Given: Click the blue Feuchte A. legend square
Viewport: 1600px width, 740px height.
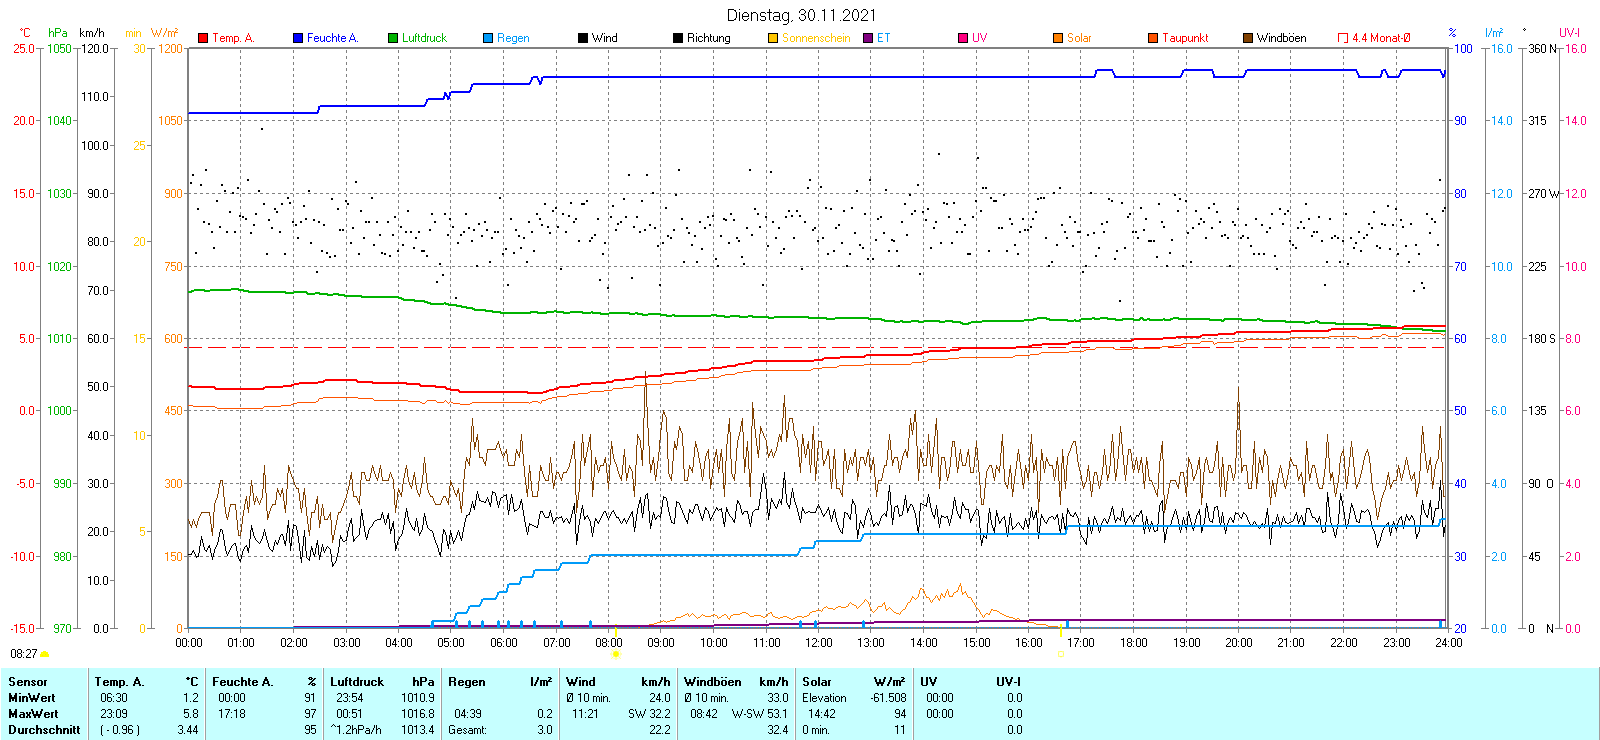Looking at the screenshot, I should pos(298,38).
